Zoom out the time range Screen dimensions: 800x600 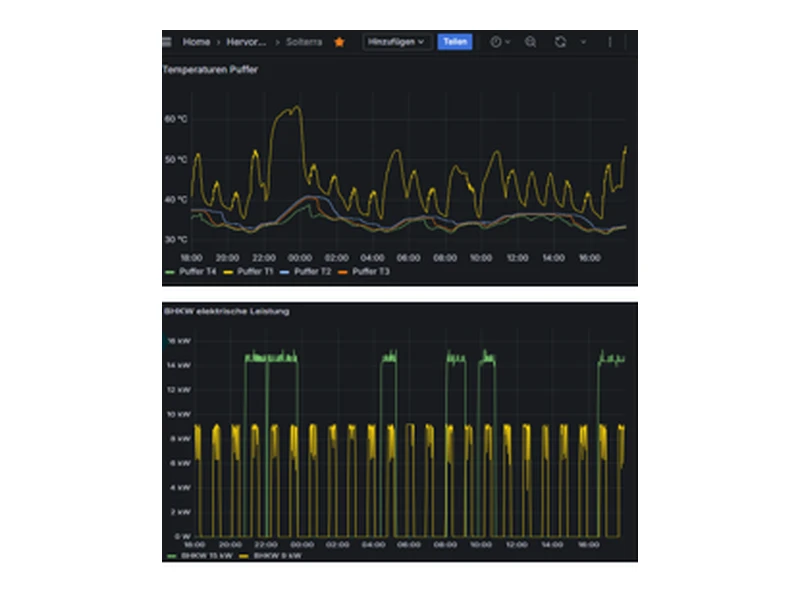[x=531, y=42]
